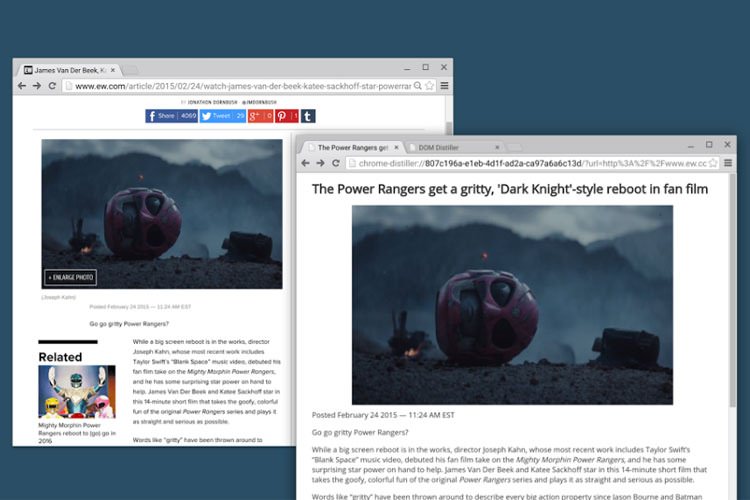Share the article on Google Plus
750x500 pixels.
tap(260, 116)
